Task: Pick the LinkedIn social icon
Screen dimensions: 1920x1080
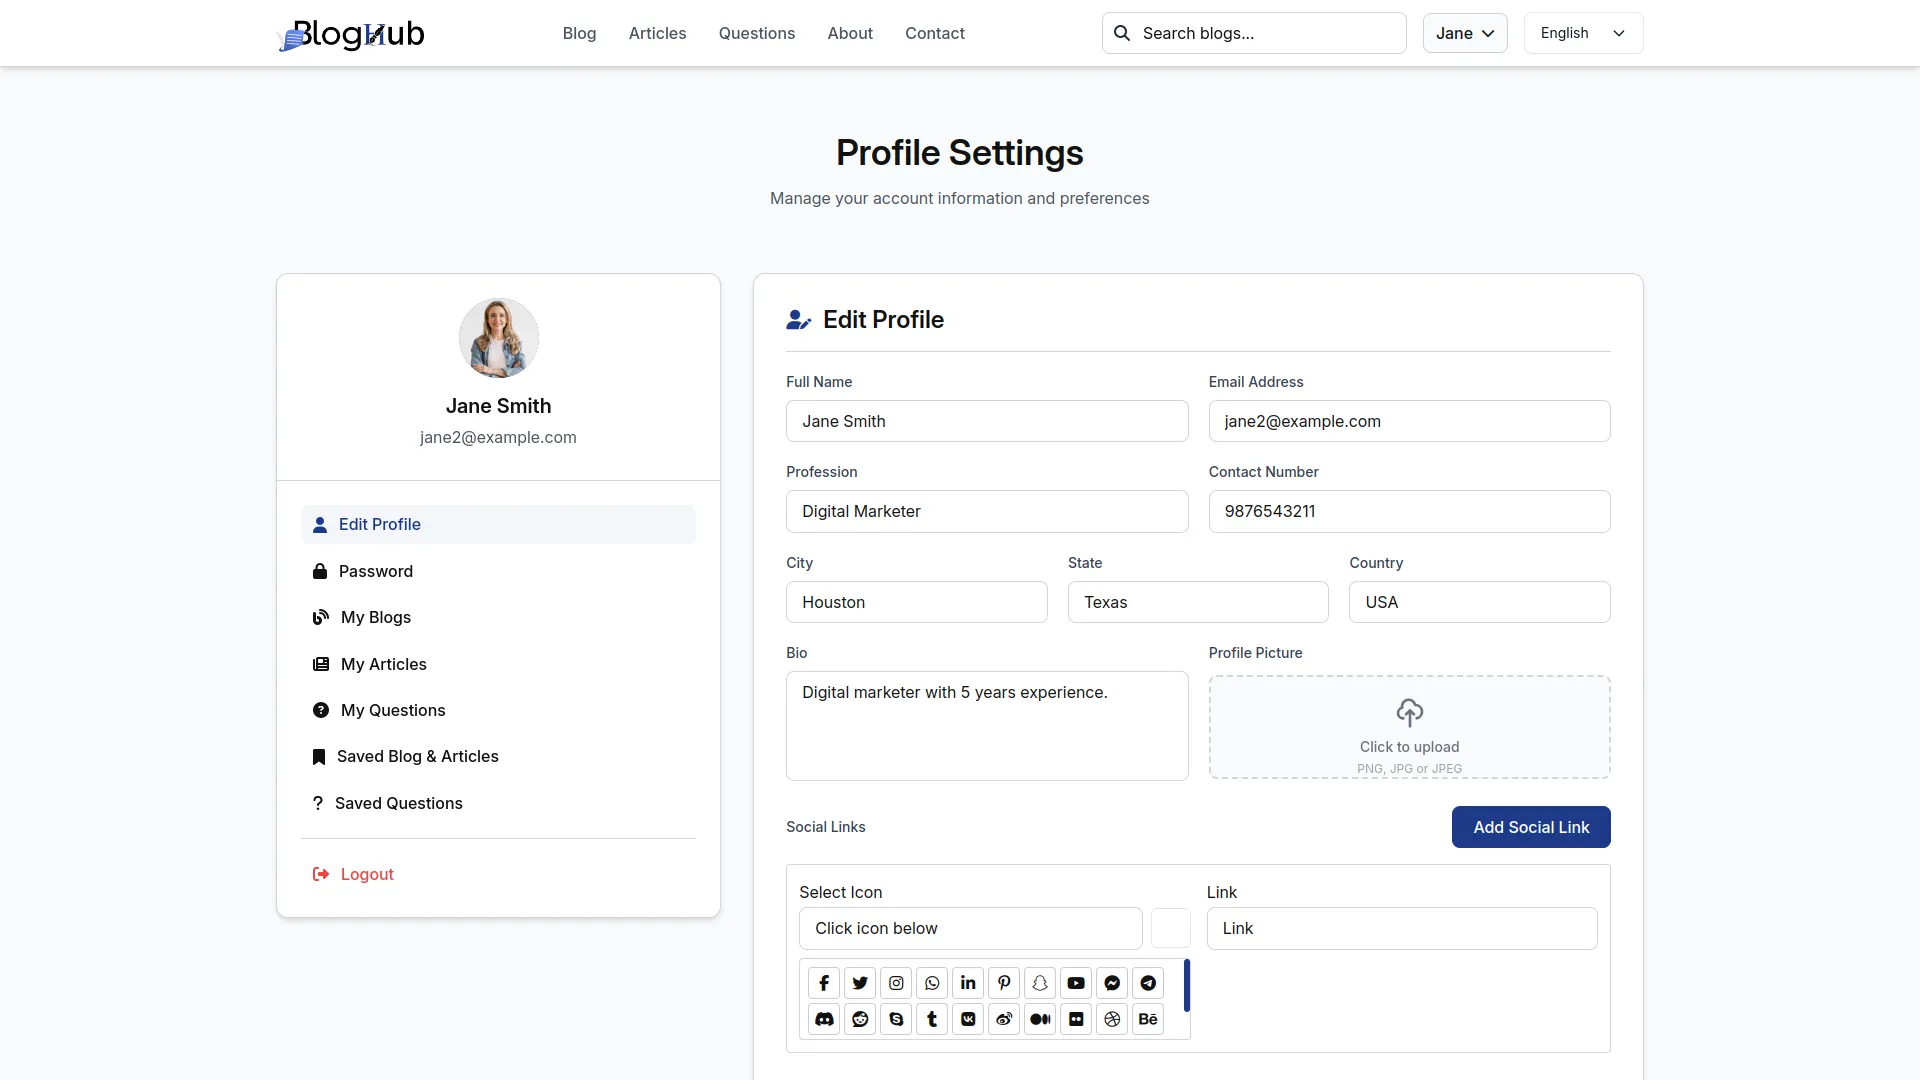Action: pos(968,983)
